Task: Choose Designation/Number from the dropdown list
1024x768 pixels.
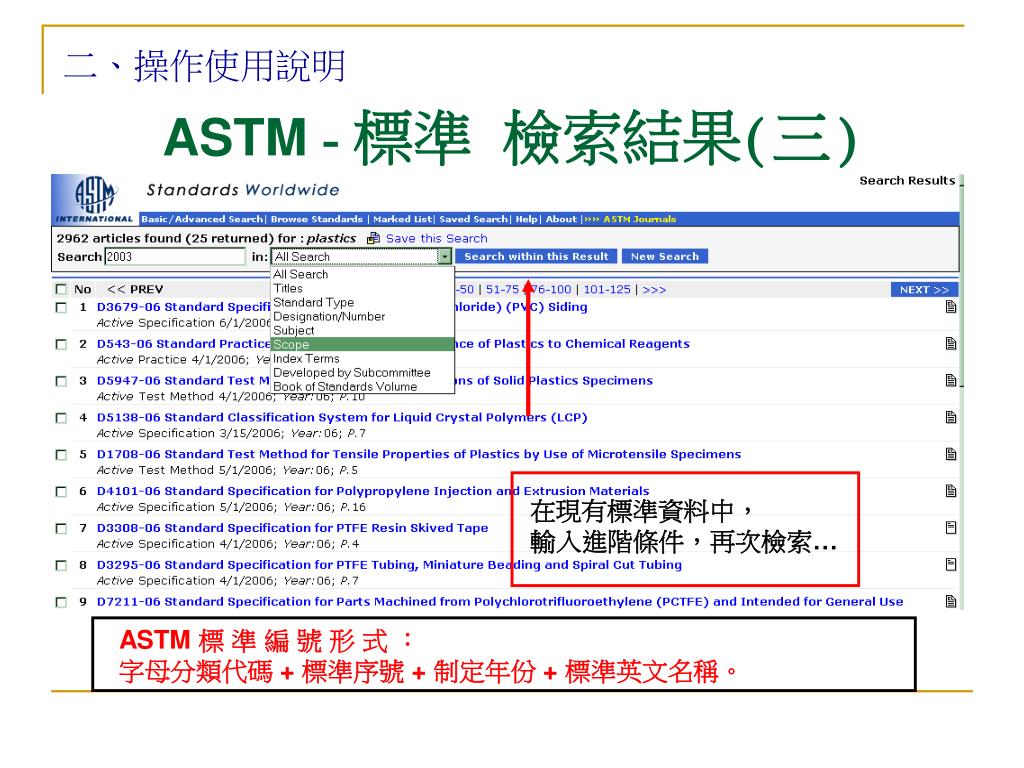Action: 362,317
